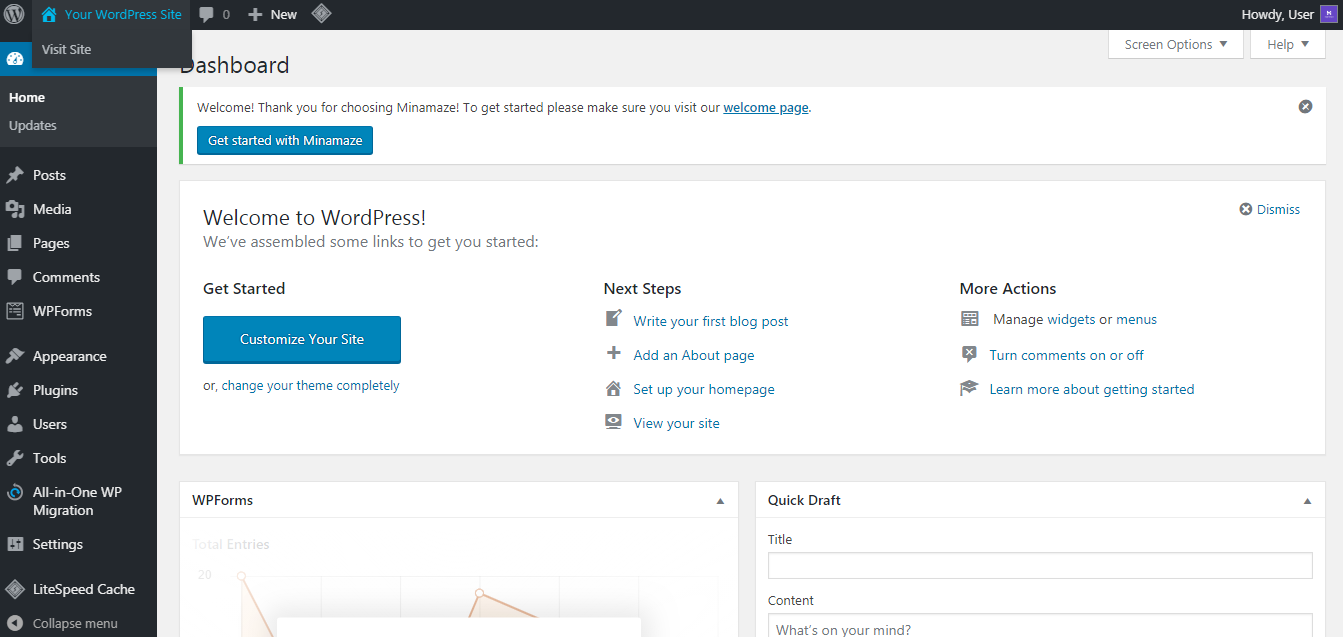Click the Quick Draft Title field
The width and height of the screenshot is (1343, 637).
point(1040,565)
